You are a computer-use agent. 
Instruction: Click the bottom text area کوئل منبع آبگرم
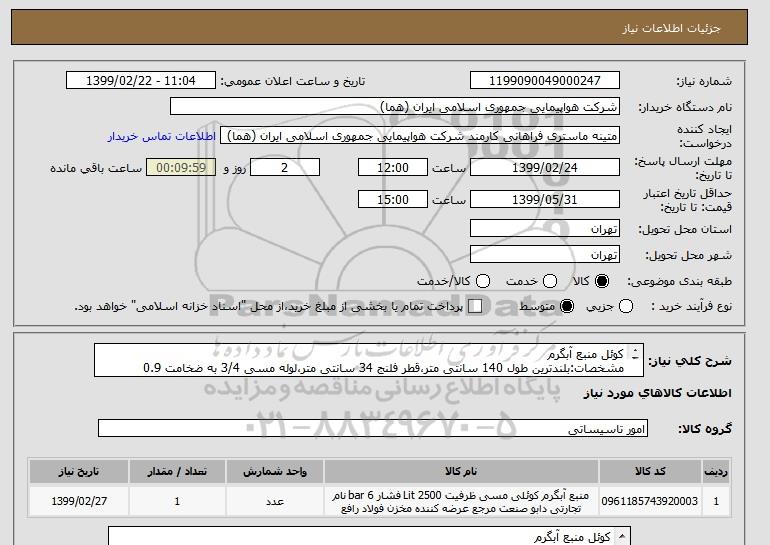(x=369, y=536)
